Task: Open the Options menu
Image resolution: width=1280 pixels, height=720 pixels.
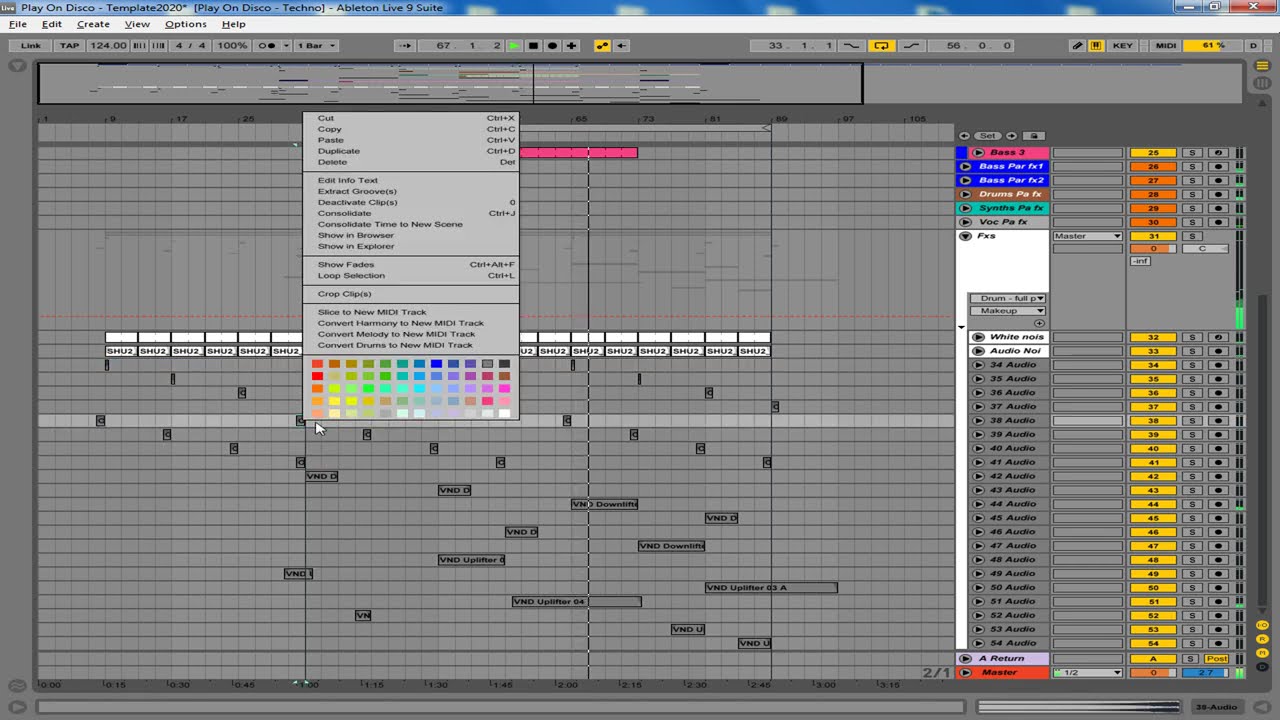Action: click(185, 24)
